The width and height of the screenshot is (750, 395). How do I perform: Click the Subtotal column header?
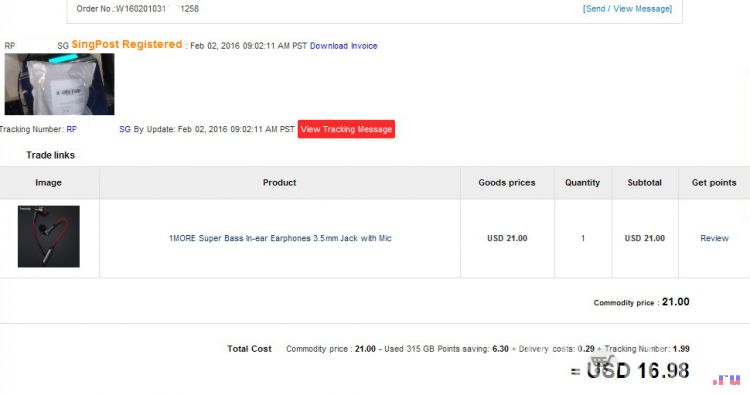click(644, 183)
